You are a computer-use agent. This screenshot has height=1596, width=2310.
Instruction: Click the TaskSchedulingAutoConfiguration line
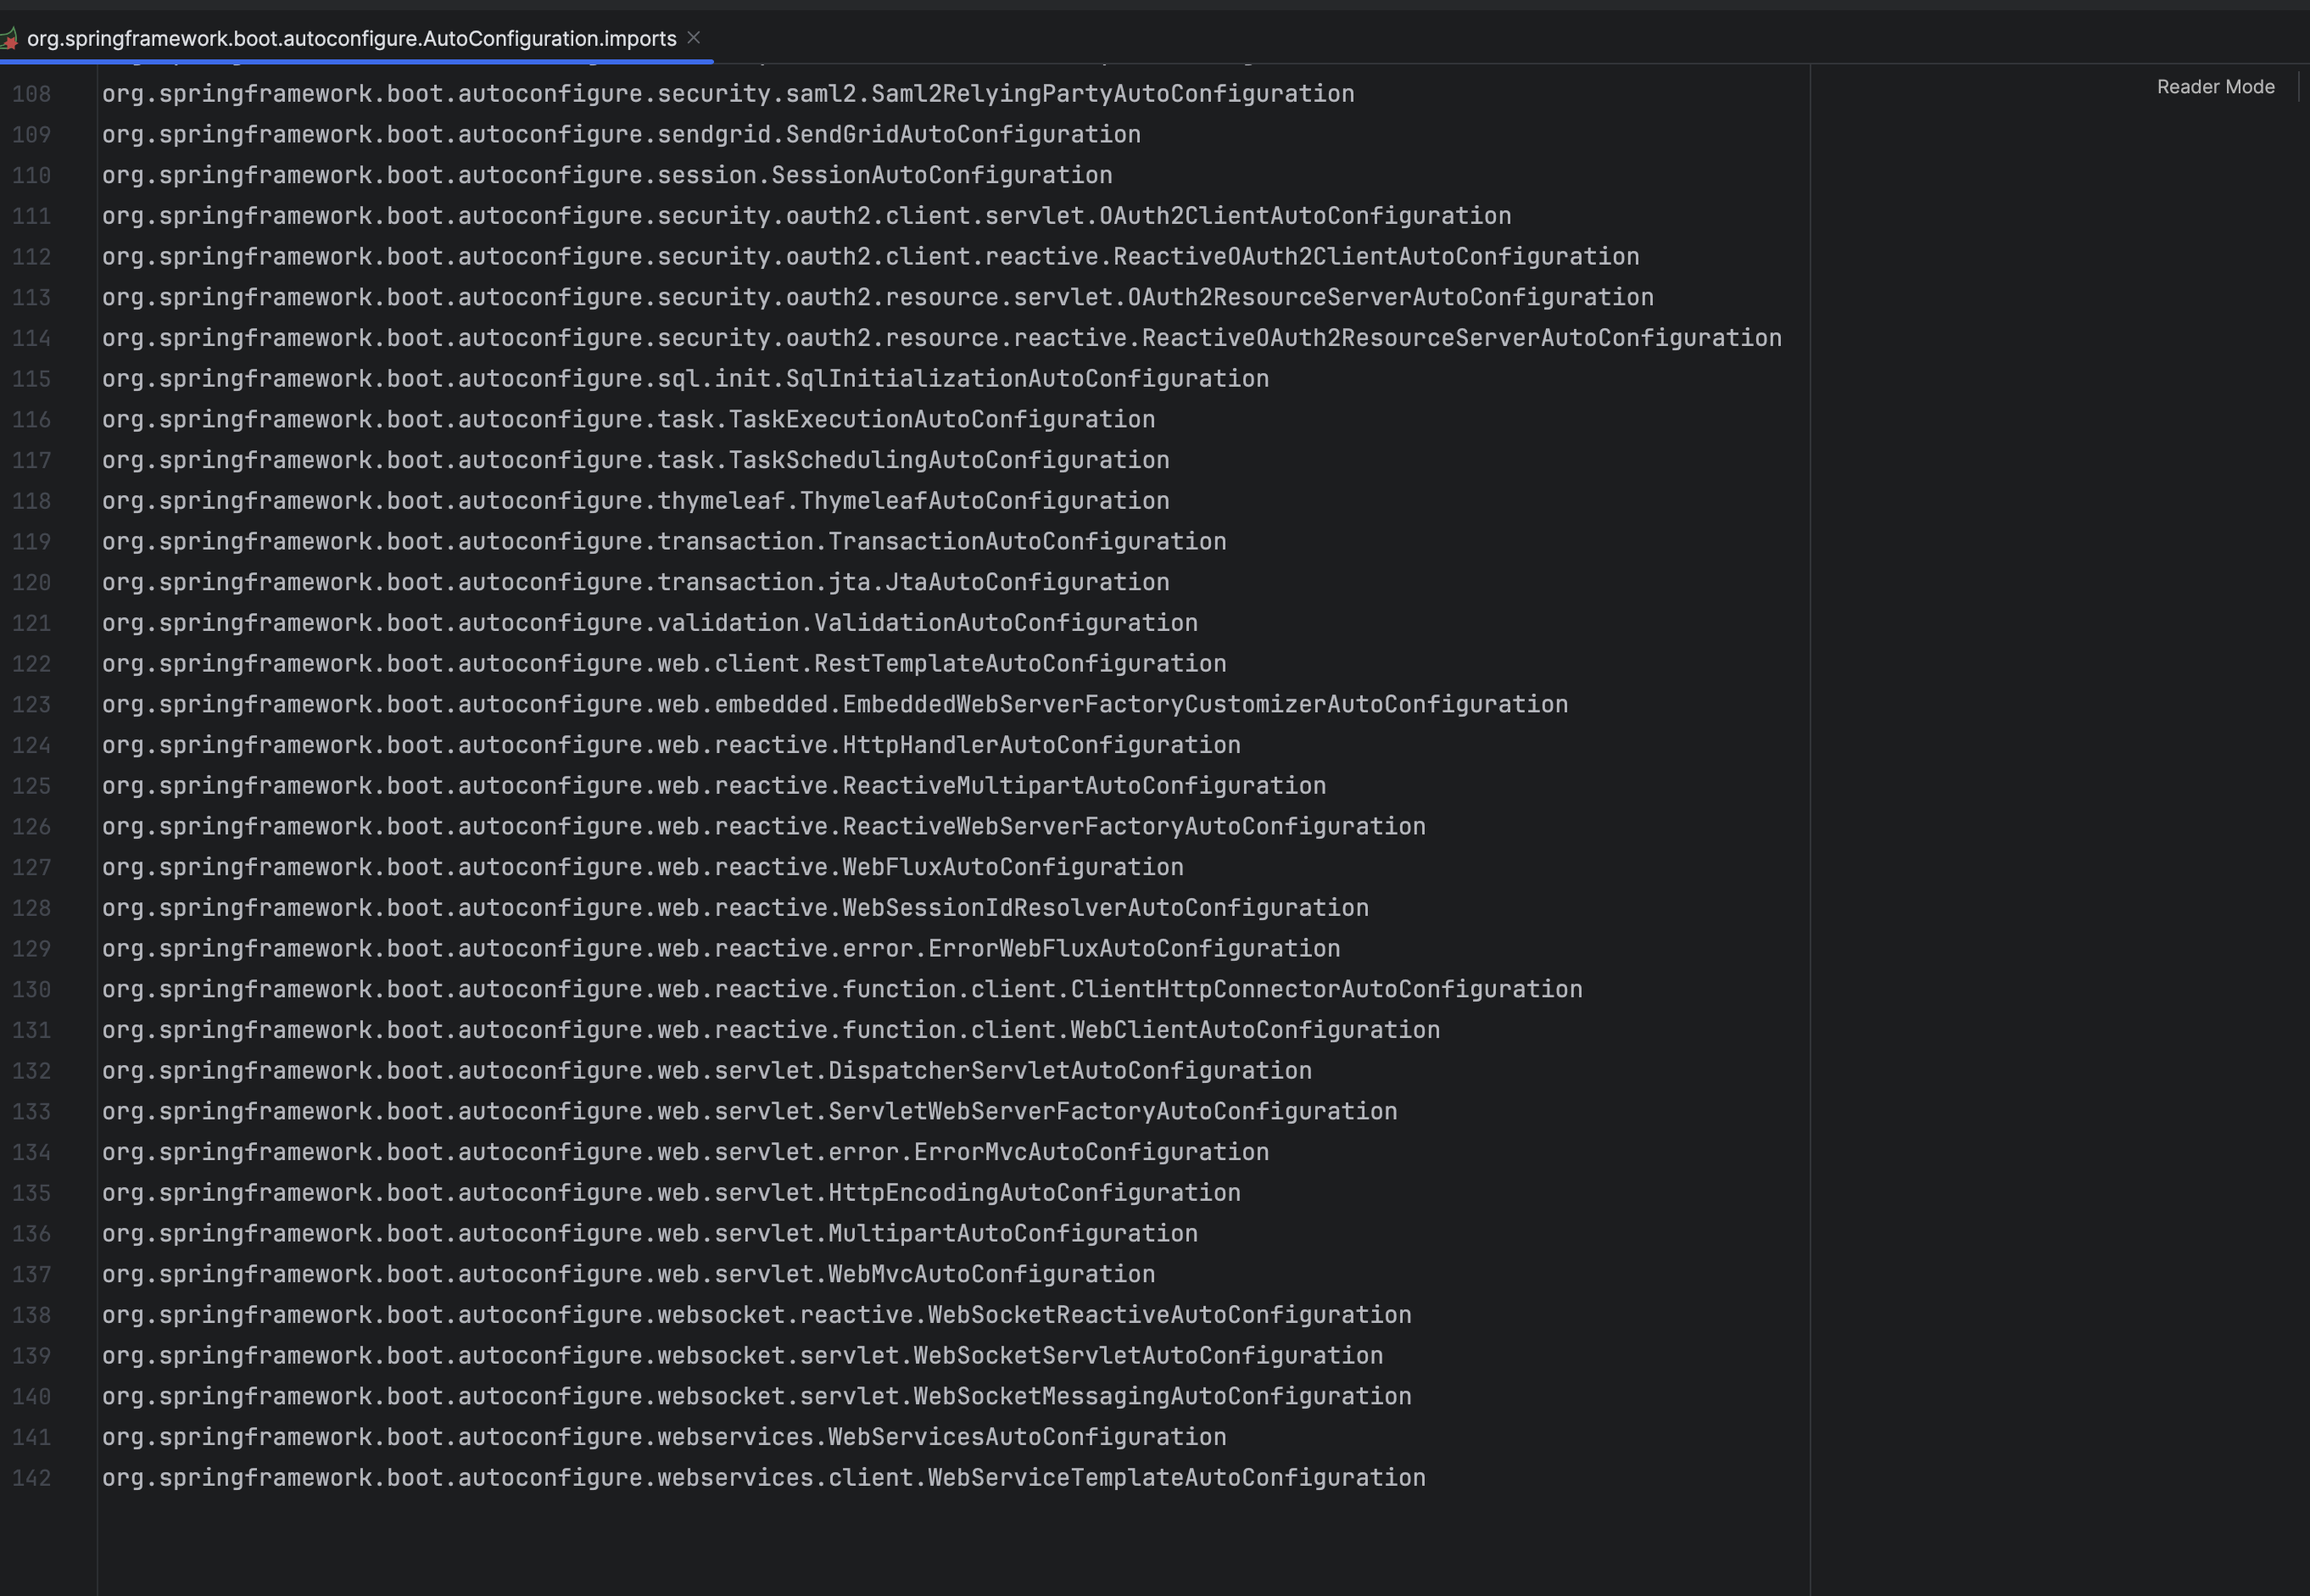click(x=635, y=461)
